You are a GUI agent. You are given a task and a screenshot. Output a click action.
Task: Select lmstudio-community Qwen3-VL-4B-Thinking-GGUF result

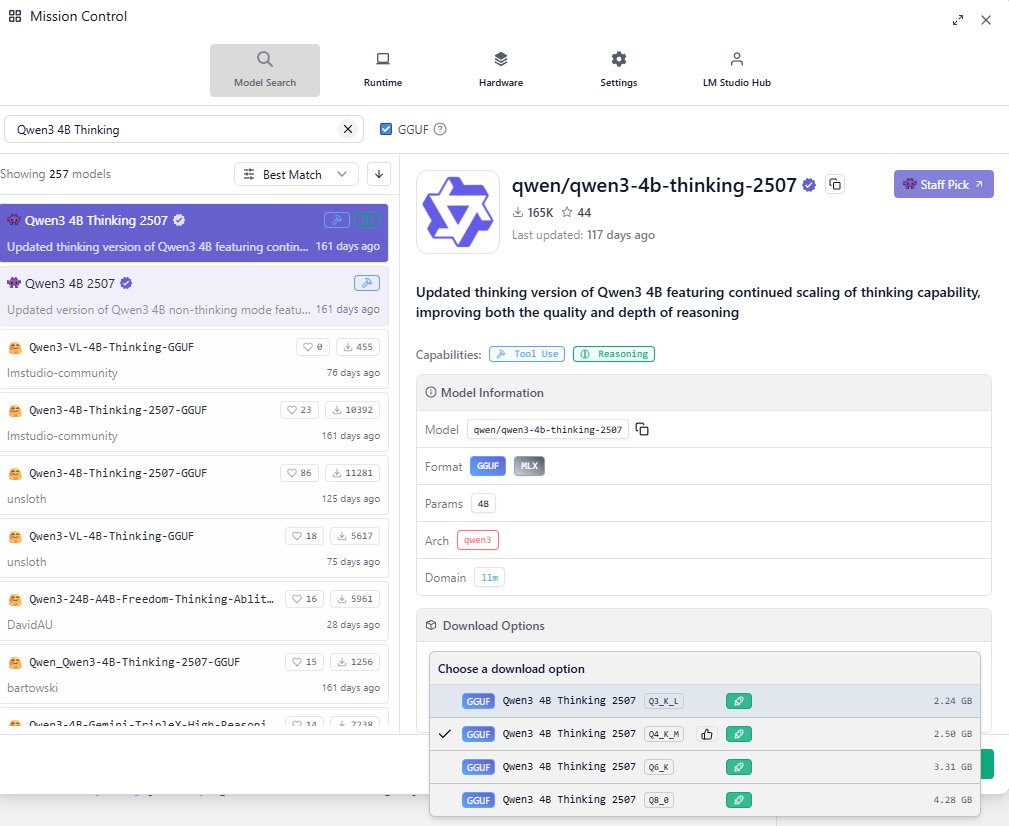coord(194,359)
